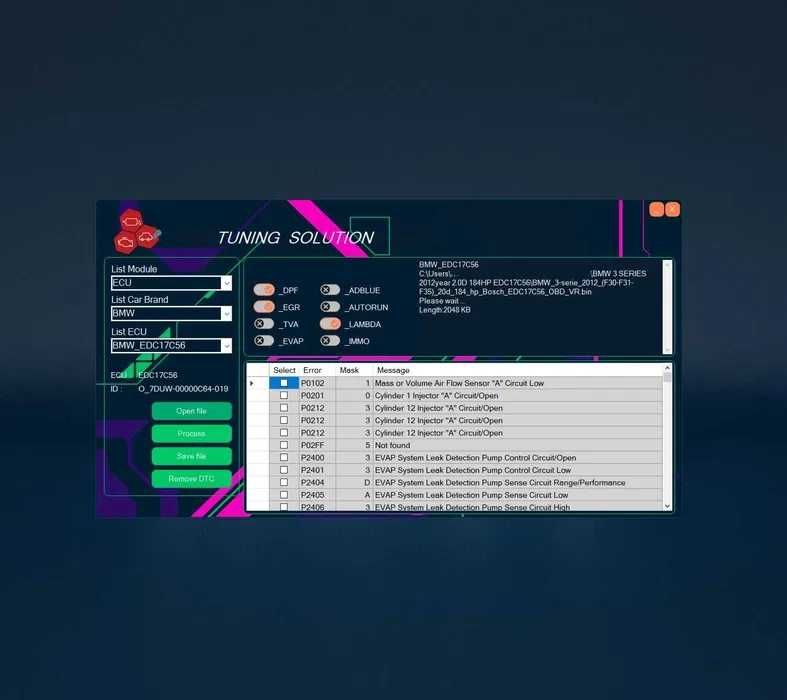The width and height of the screenshot is (787, 700).
Task: Check the P2401 row checkbox
Action: pos(284,470)
